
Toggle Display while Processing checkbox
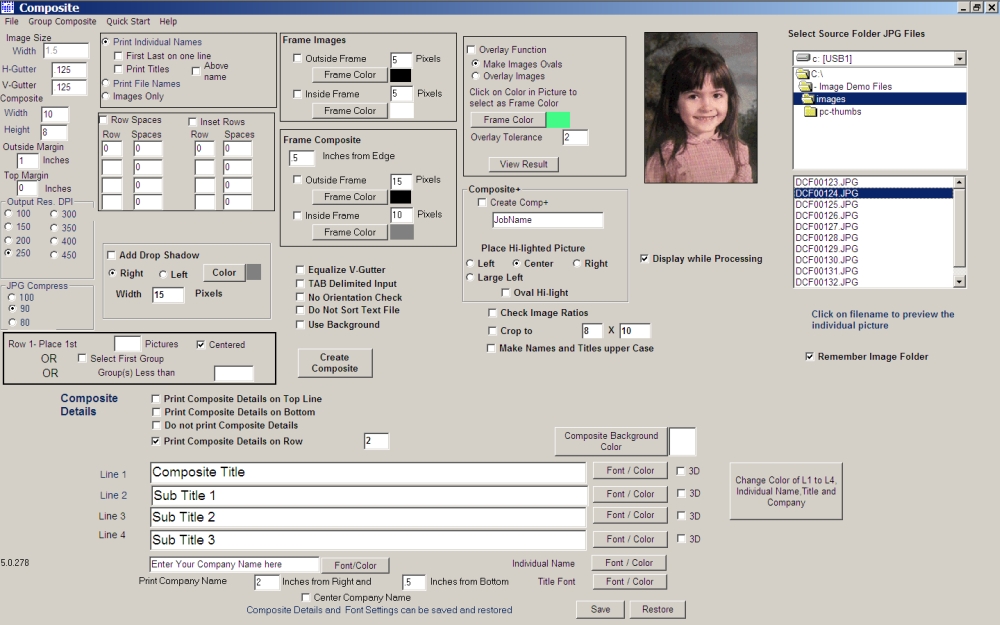644,258
